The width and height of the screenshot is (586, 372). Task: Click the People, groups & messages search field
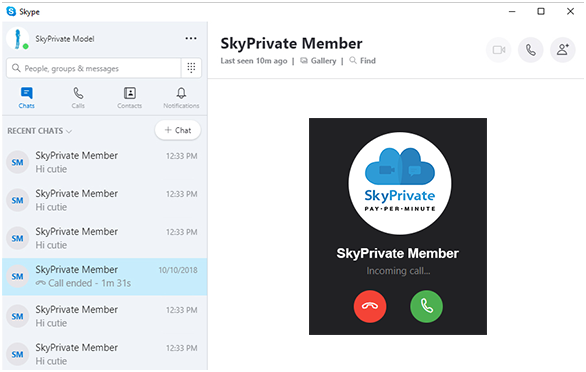pyautogui.click(x=94, y=68)
